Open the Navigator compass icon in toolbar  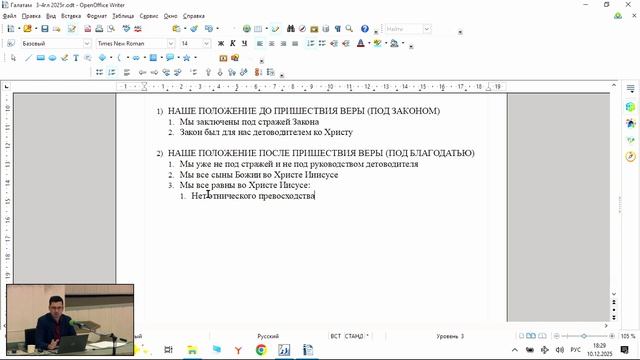302,29
